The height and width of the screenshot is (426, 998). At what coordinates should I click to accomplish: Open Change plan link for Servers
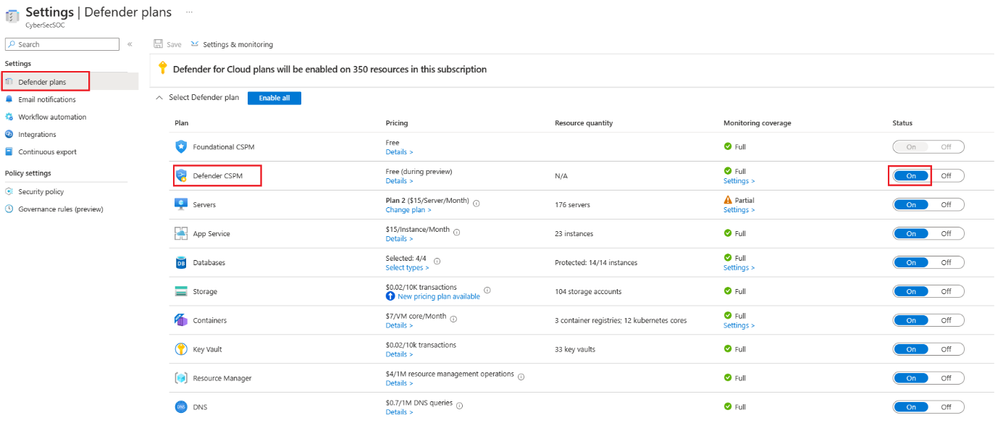click(x=409, y=210)
